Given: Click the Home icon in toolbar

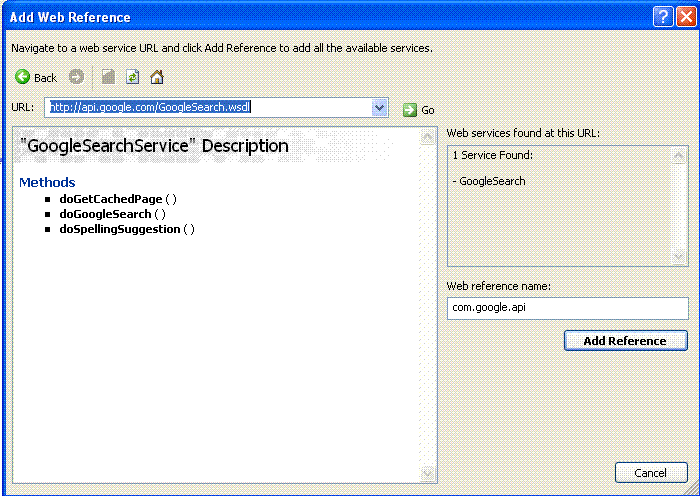Looking at the screenshot, I should click(x=157, y=77).
